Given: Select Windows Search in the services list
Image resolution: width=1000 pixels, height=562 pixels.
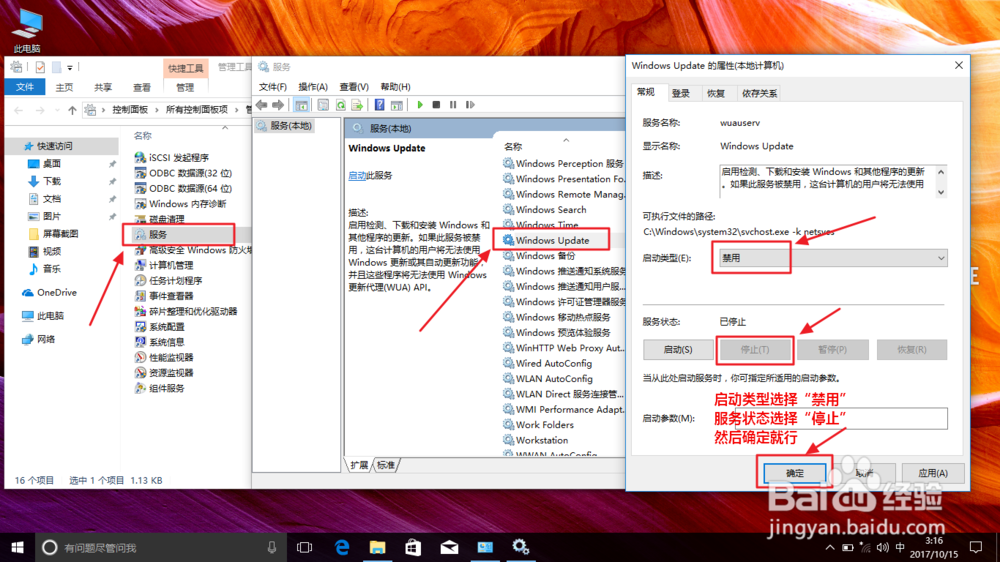Looking at the screenshot, I should [550, 210].
